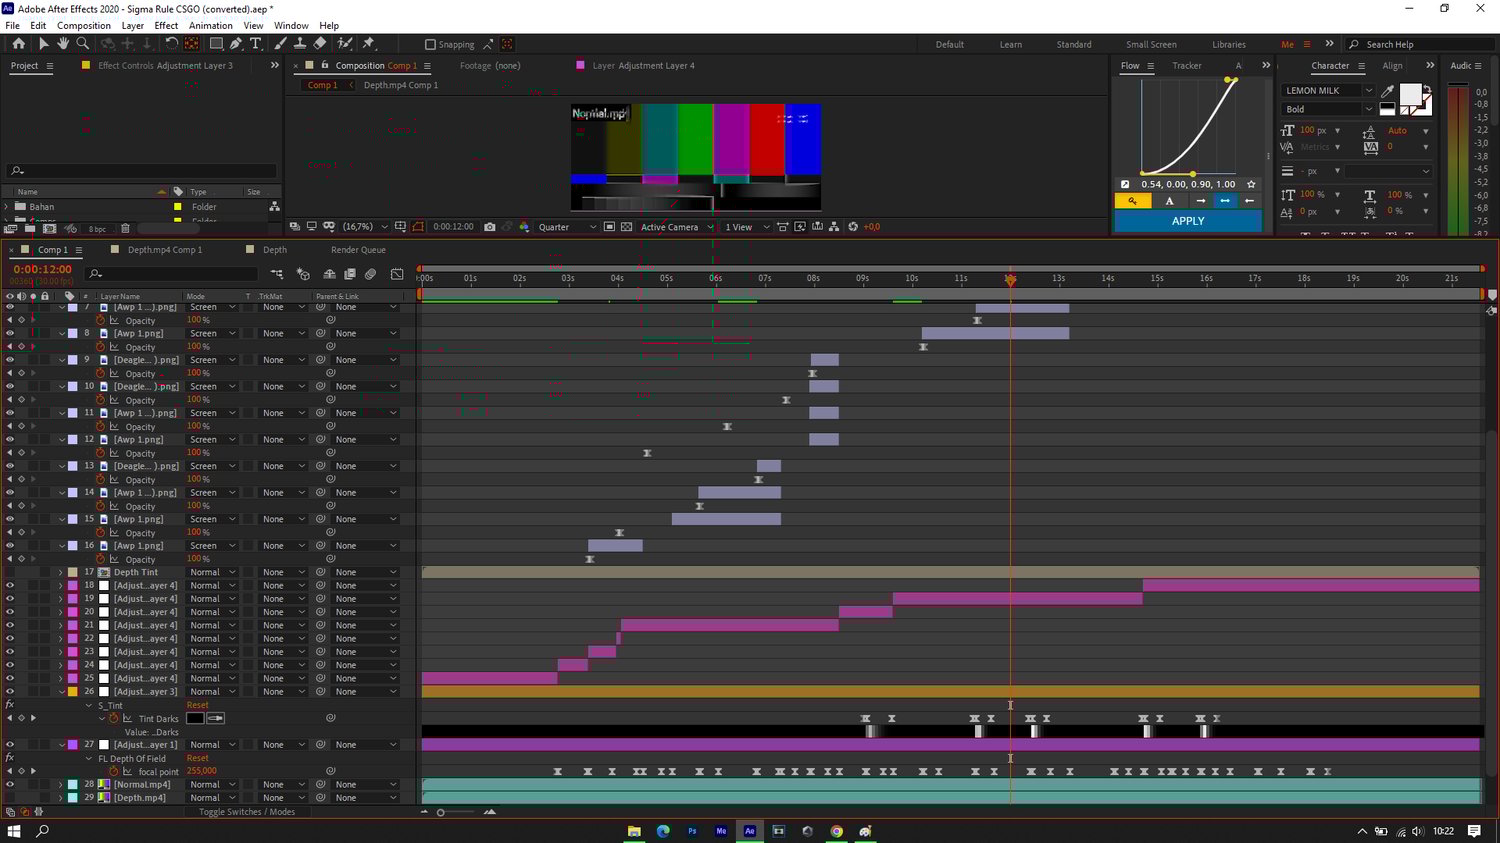Screen dimensions: 1500x843
Task: Expand layer 17 Depth Tint
Action: pyautogui.click(x=61, y=572)
